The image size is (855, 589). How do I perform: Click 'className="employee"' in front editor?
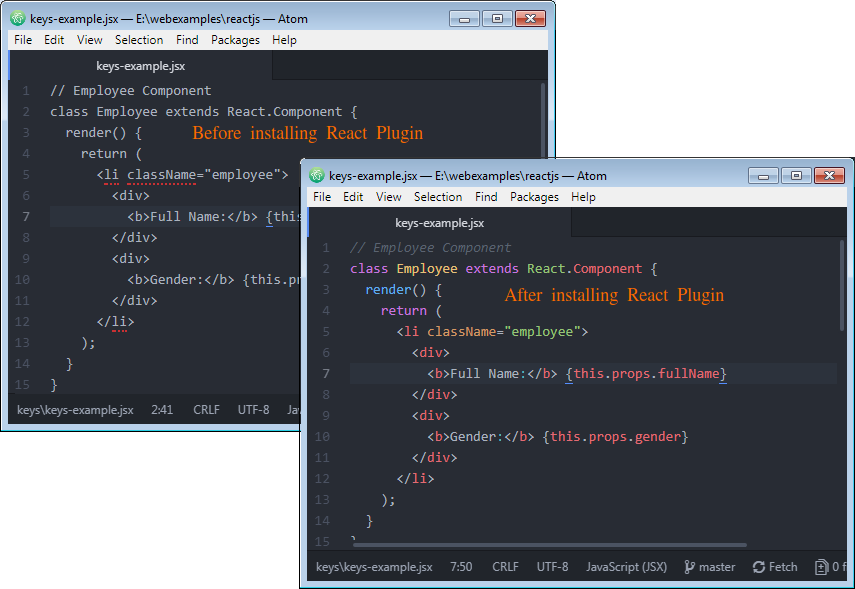[x=504, y=332]
